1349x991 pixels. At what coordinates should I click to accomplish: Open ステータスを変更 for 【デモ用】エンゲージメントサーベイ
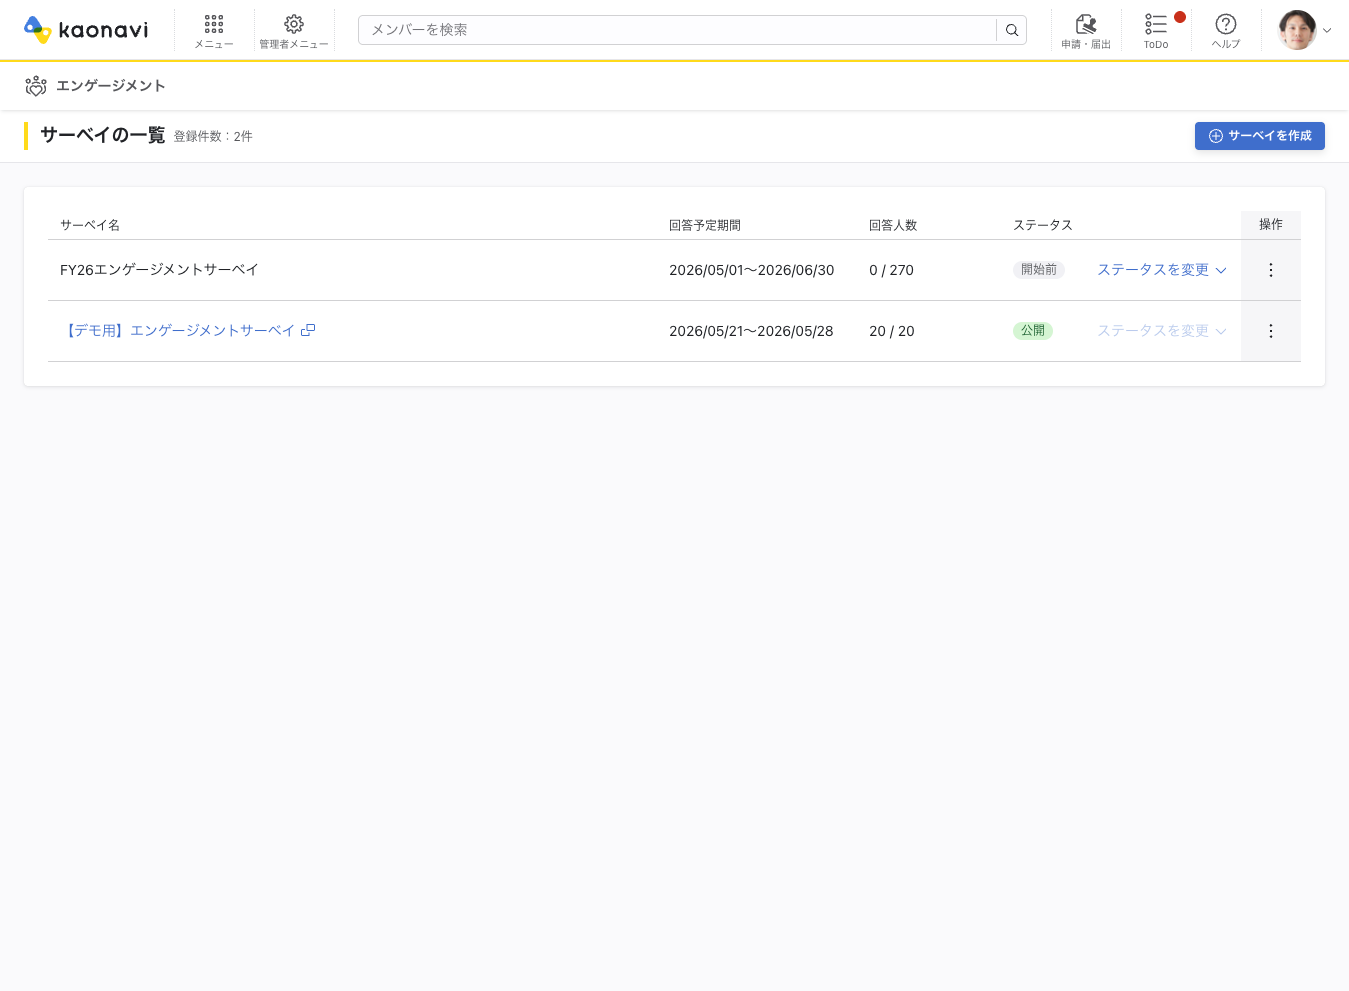[x=1162, y=331]
